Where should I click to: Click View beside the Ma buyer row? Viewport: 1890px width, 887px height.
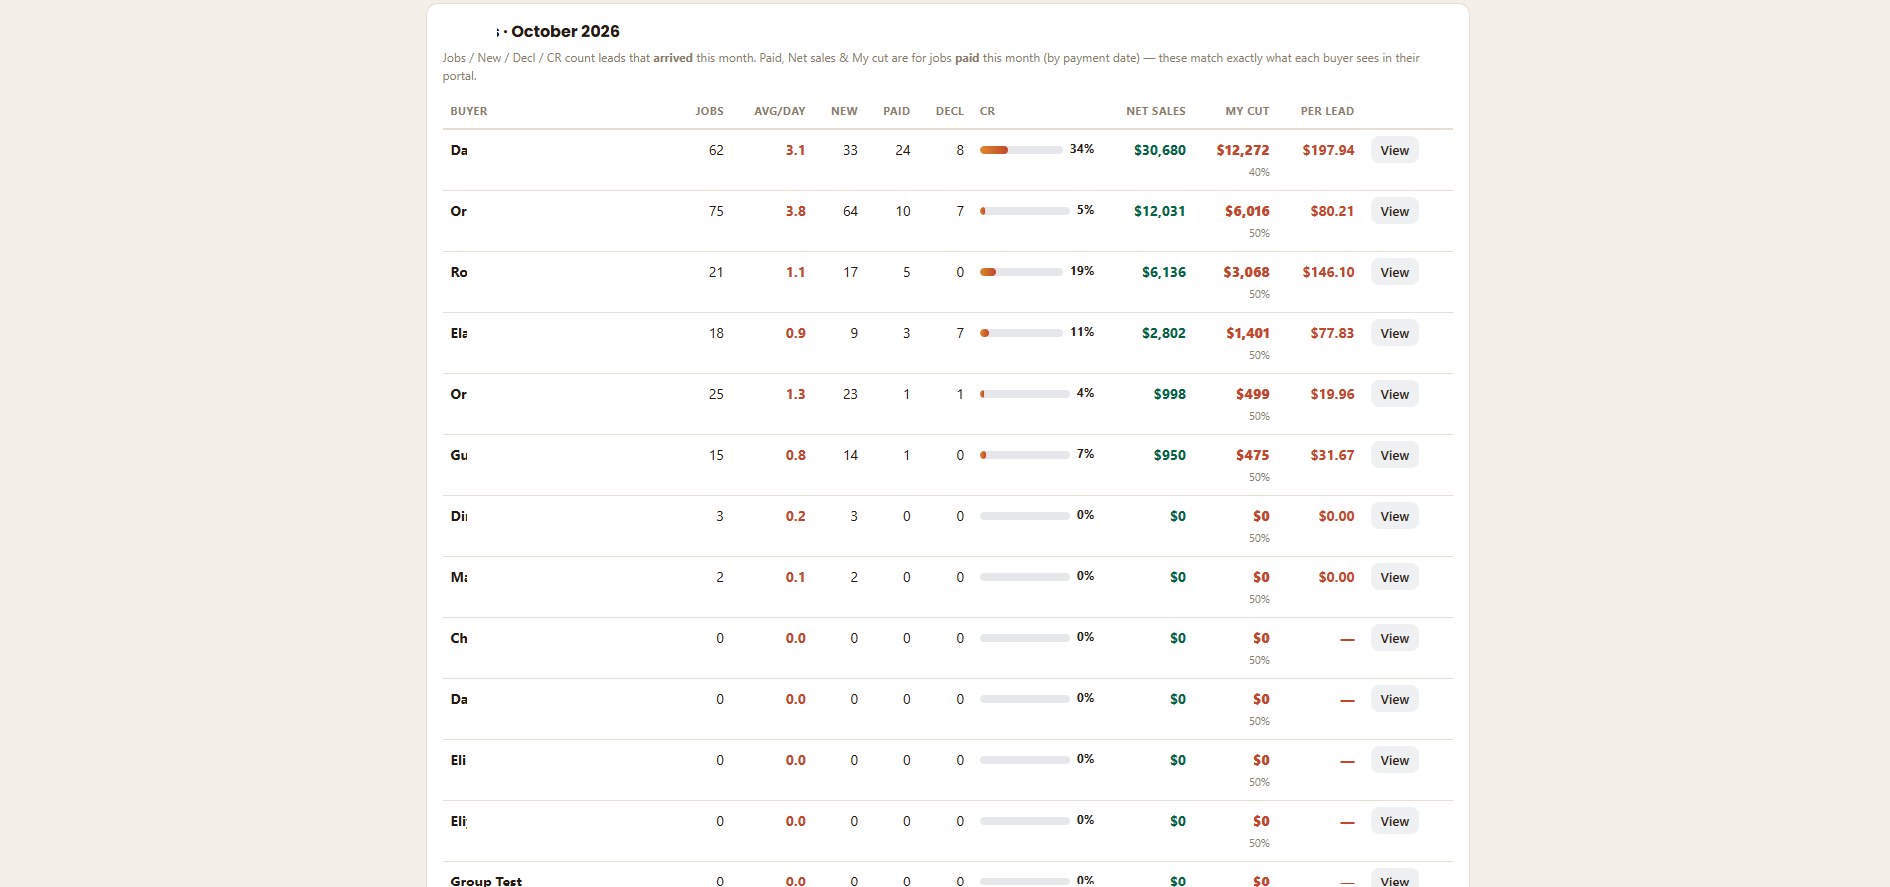point(1394,577)
